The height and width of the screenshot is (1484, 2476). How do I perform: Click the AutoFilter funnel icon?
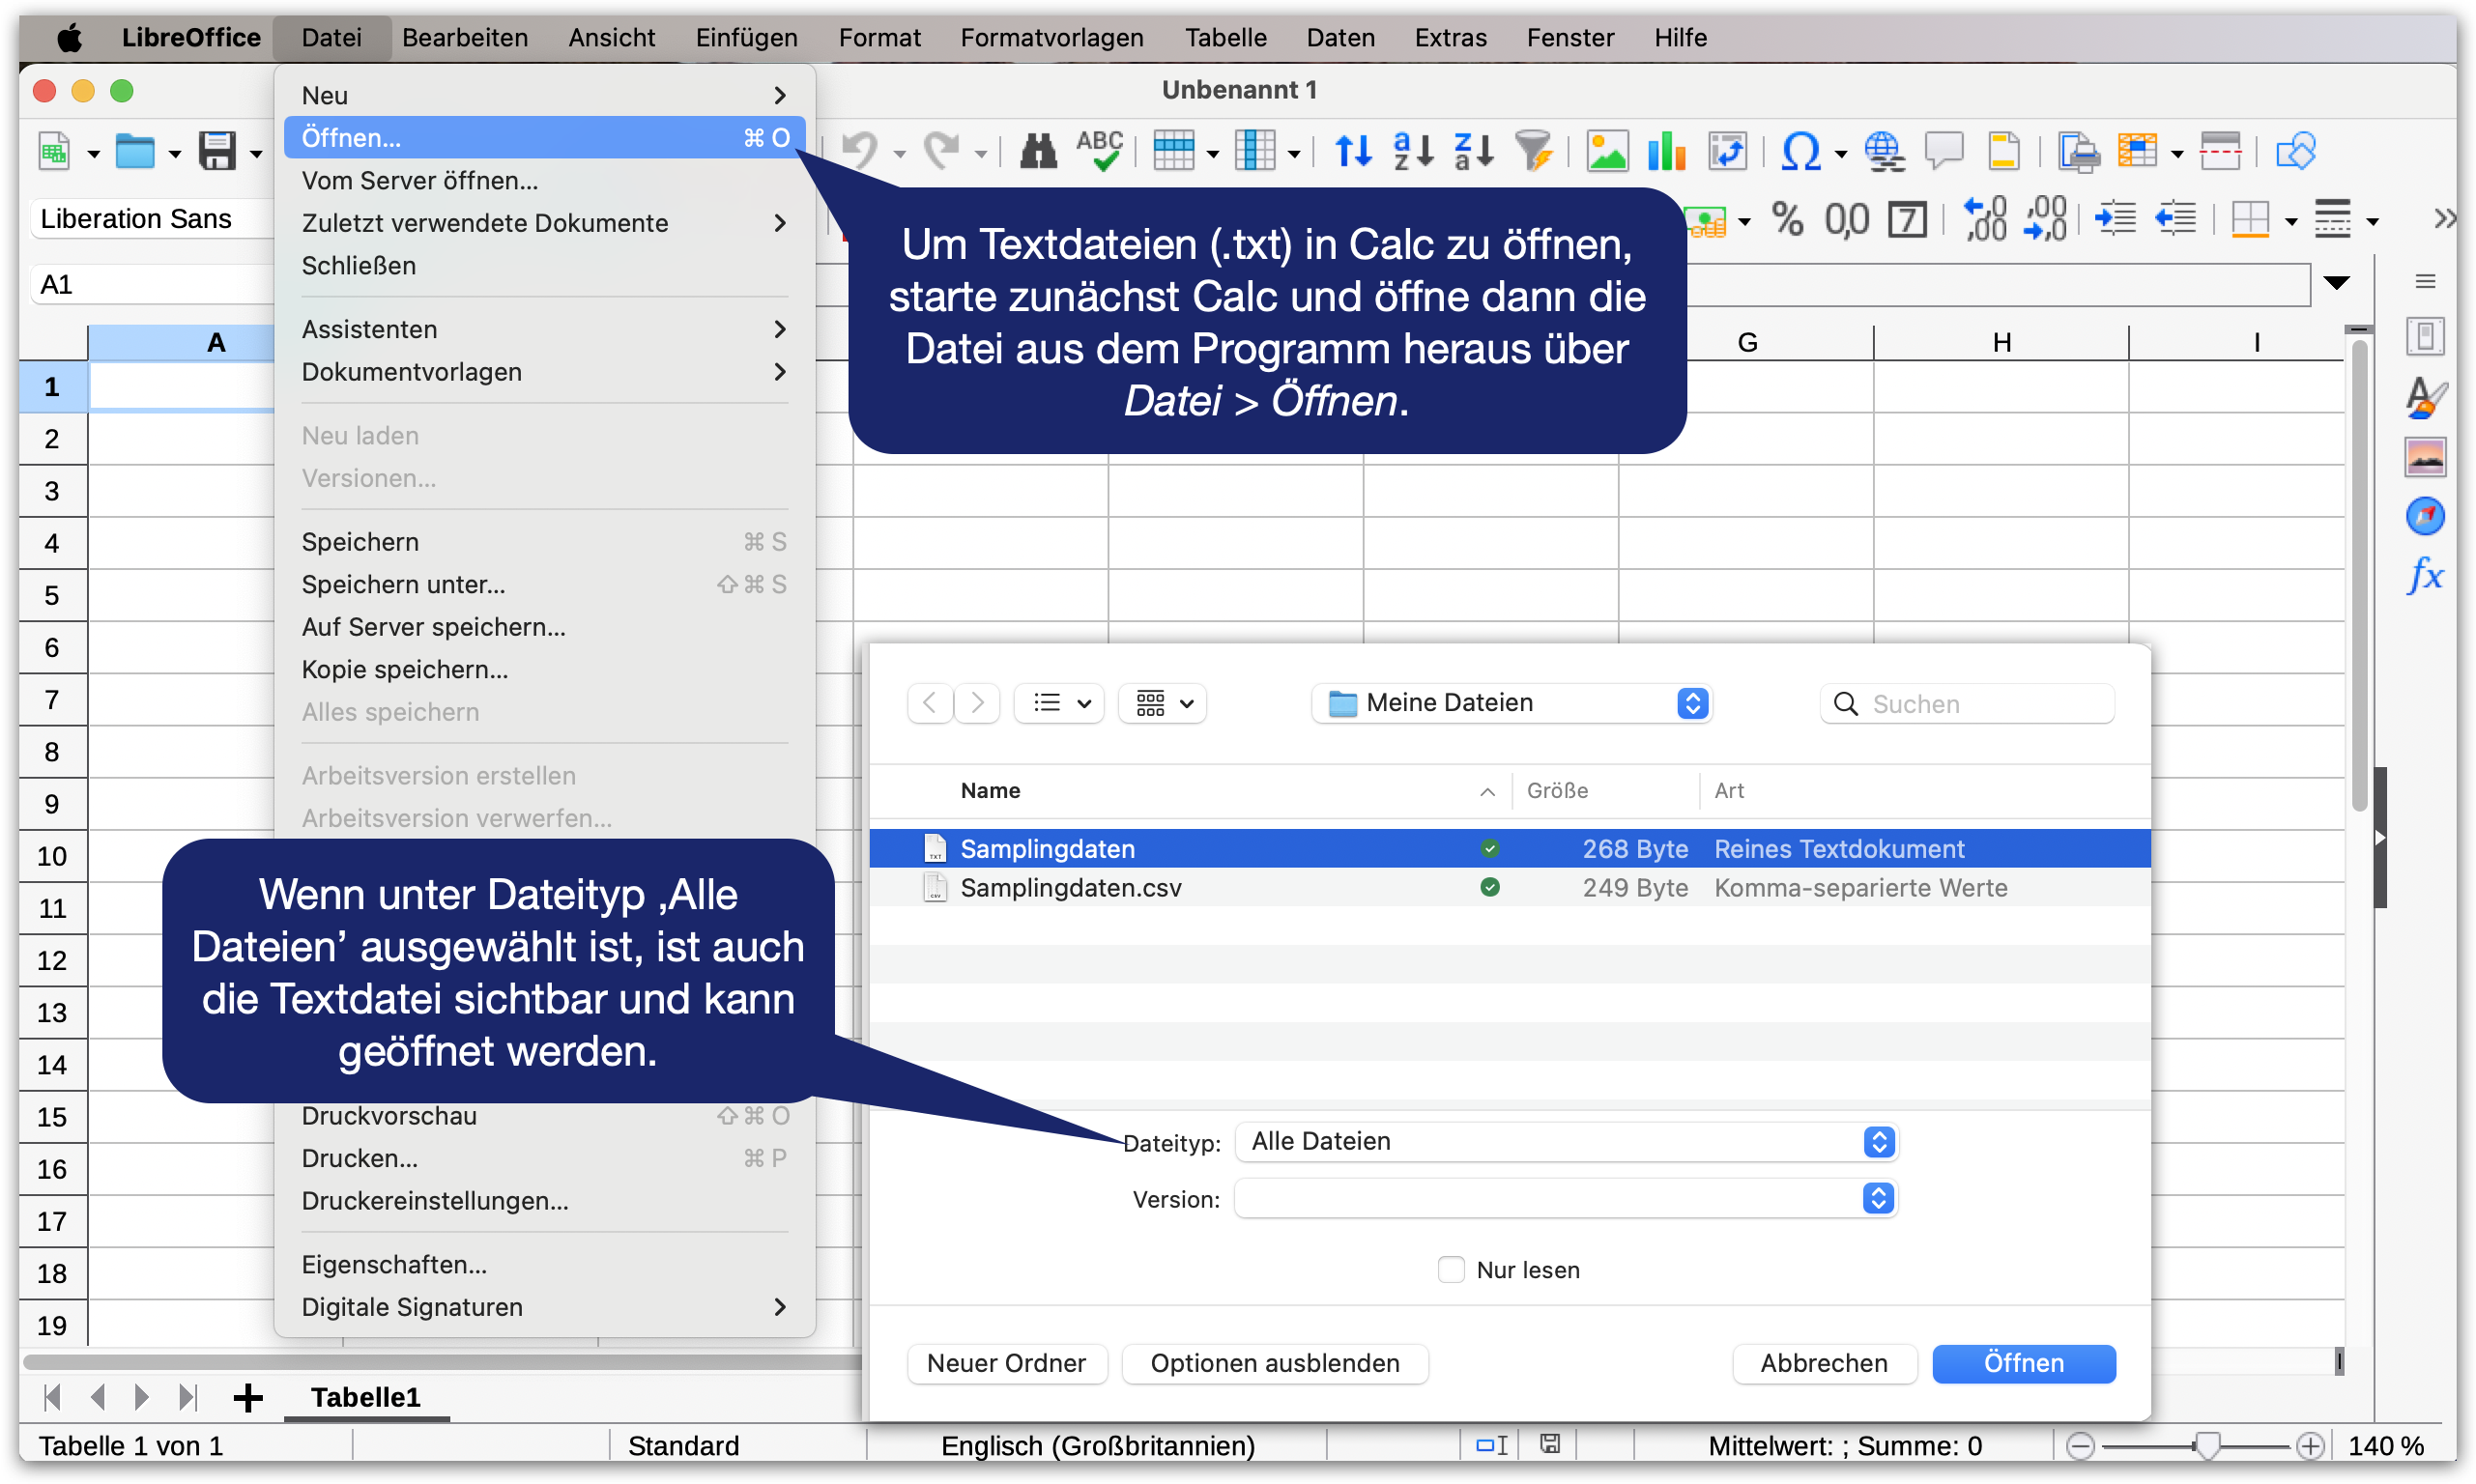pyautogui.click(x=1532, y=152)
